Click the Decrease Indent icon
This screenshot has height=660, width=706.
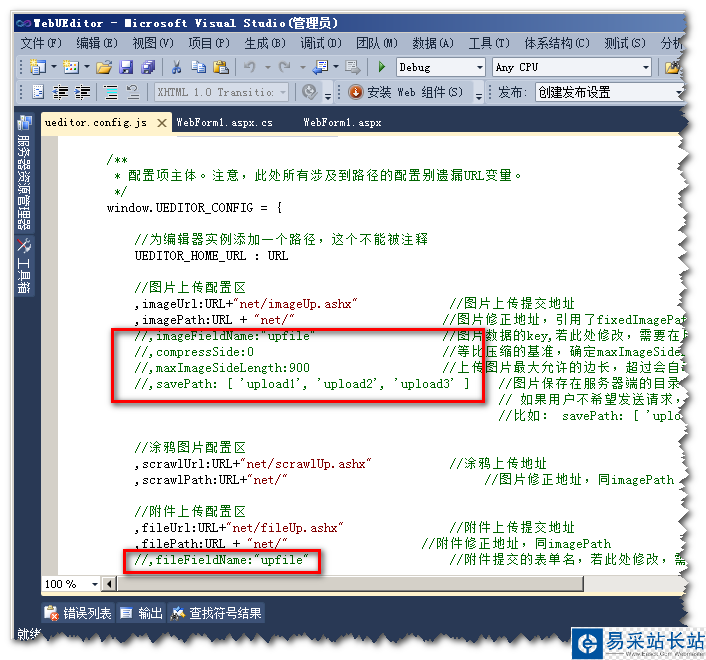(60, 92)
